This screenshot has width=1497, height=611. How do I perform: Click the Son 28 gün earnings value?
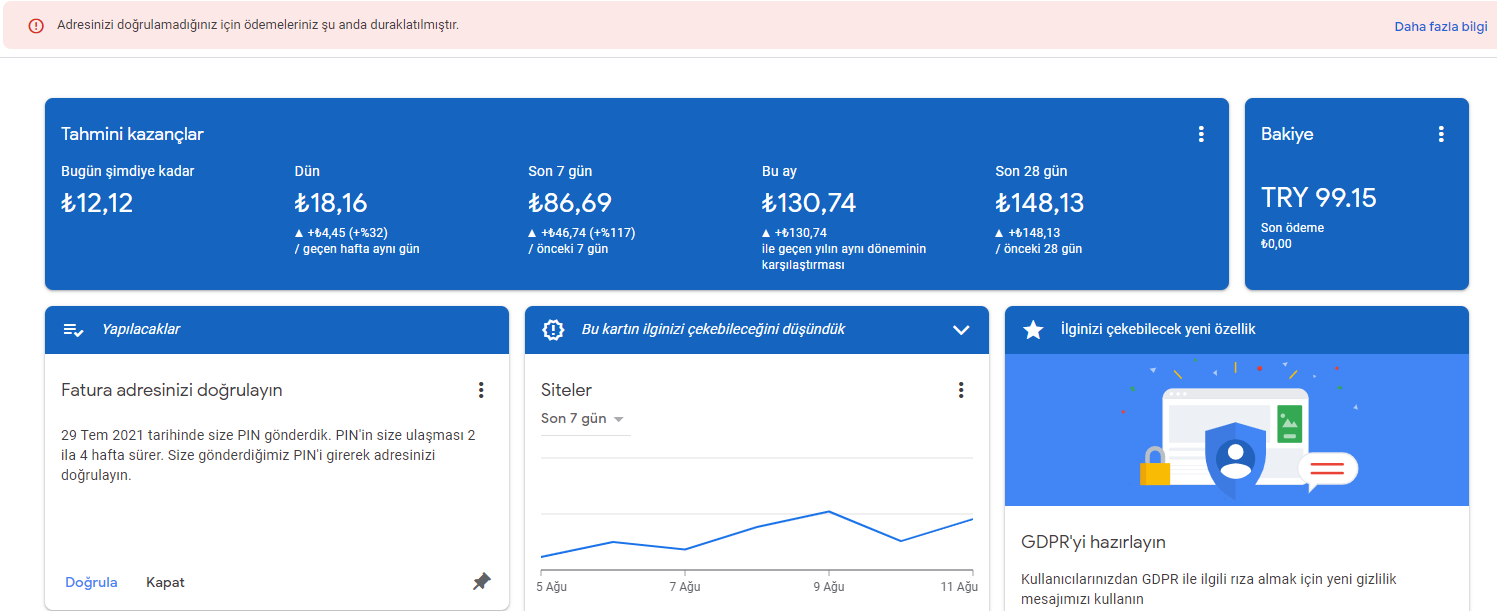(x=1040, y=203)
